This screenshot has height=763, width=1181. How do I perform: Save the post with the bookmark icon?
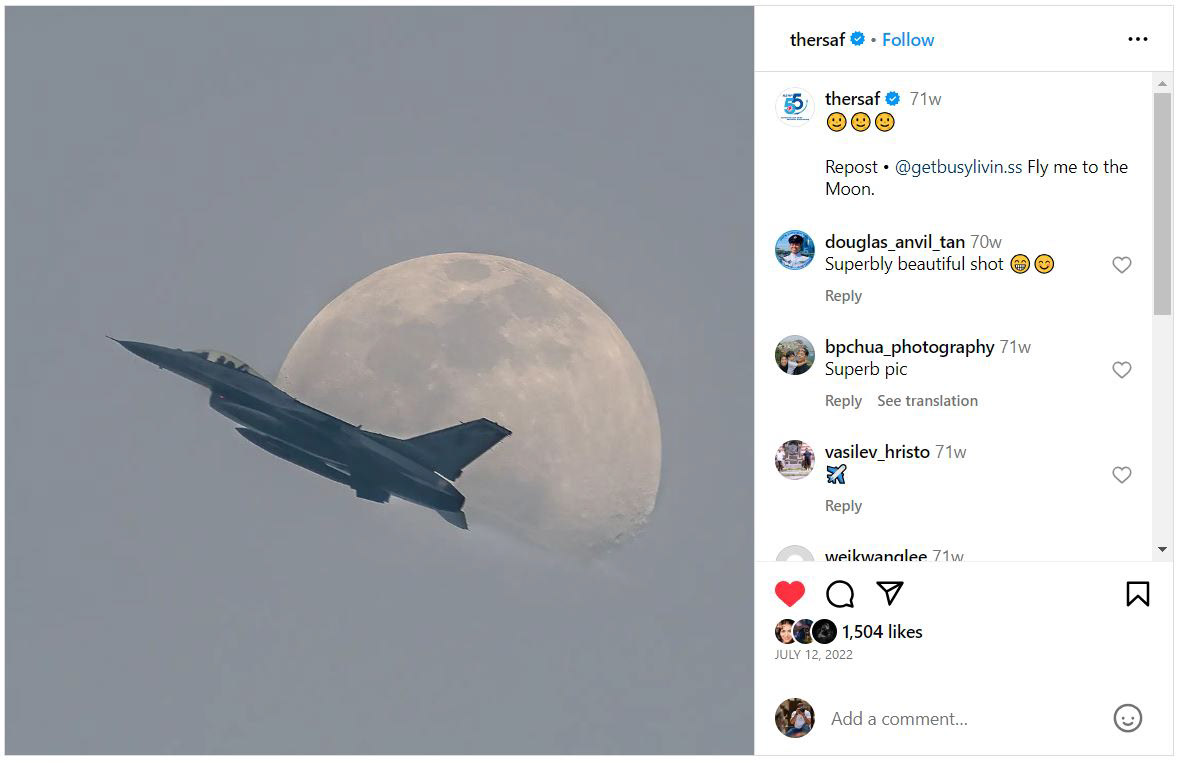tap(1137, 594)
